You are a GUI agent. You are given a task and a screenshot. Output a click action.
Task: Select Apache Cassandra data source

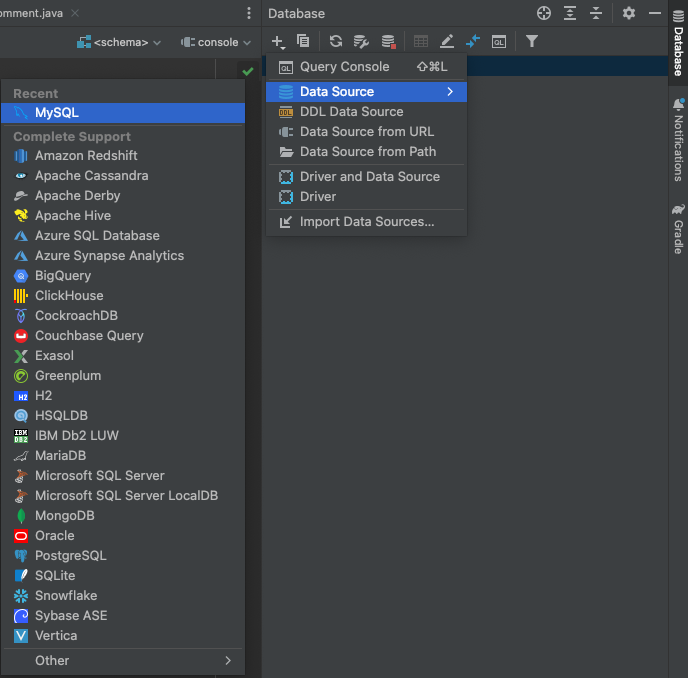pyautogui.click(x=123, y=176)
